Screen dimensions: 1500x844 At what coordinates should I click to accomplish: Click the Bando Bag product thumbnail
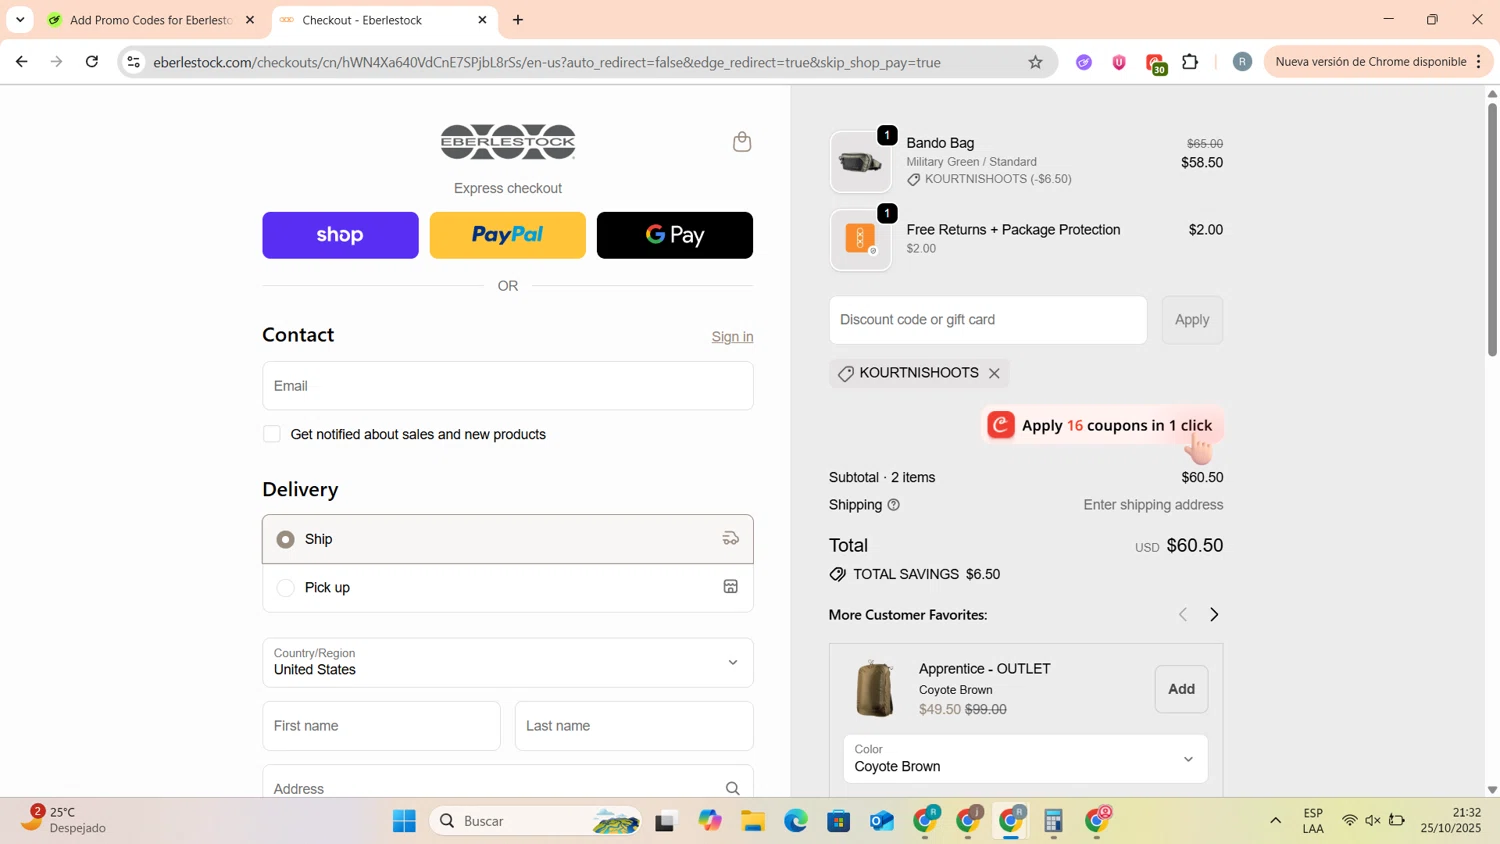(860, 162)
